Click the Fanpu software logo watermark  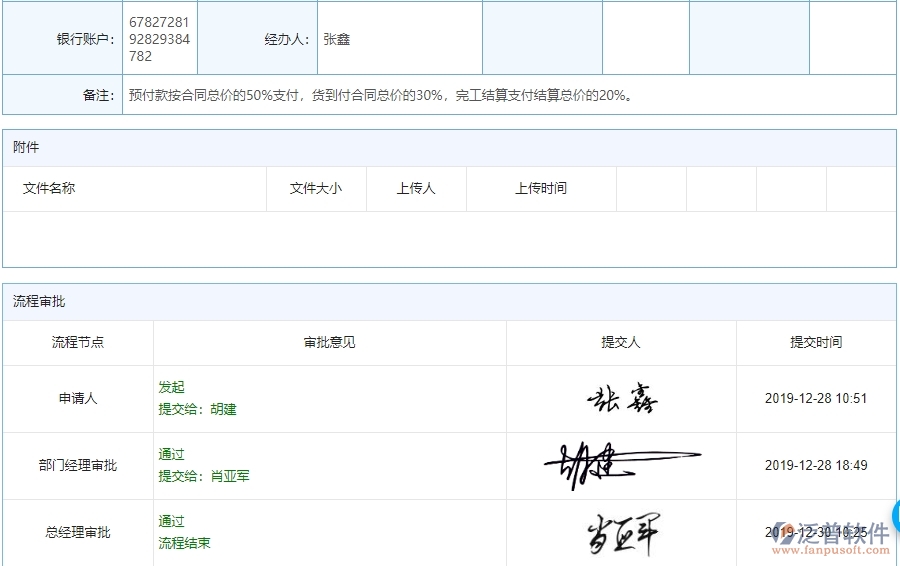832,532
